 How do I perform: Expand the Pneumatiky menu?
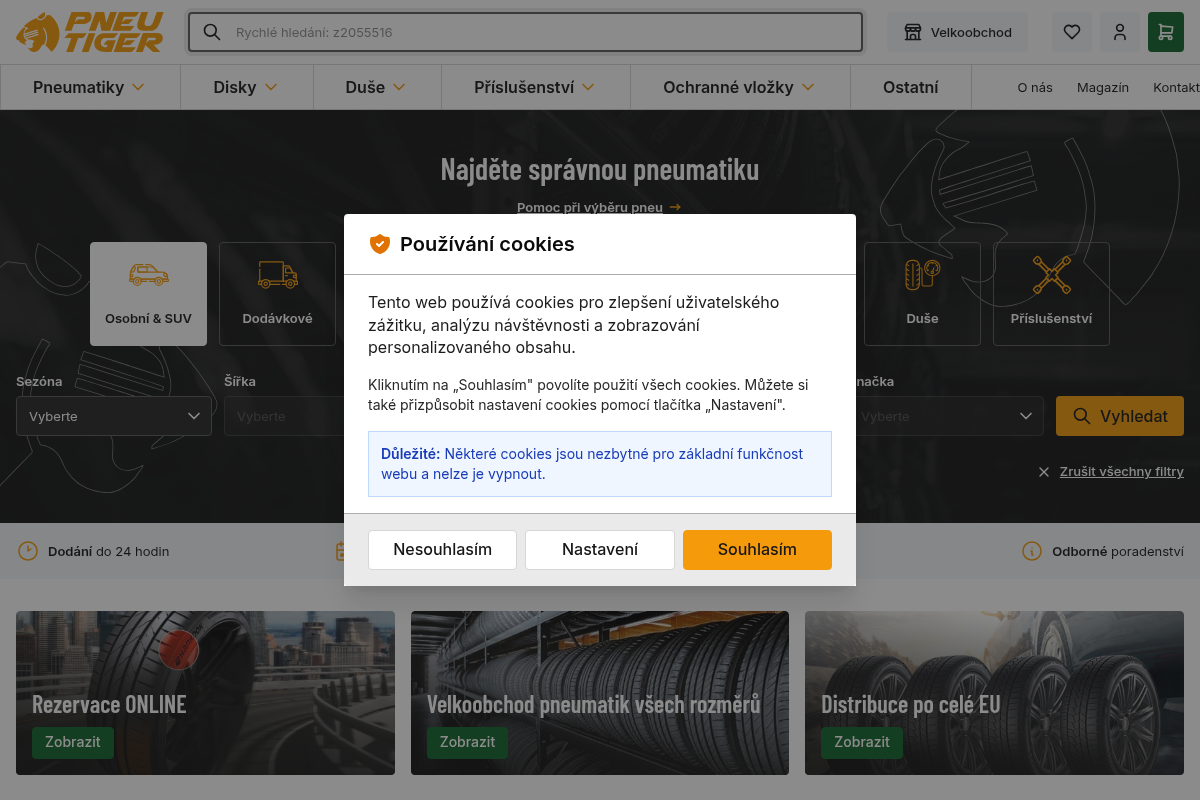click(x=89, y=87)
